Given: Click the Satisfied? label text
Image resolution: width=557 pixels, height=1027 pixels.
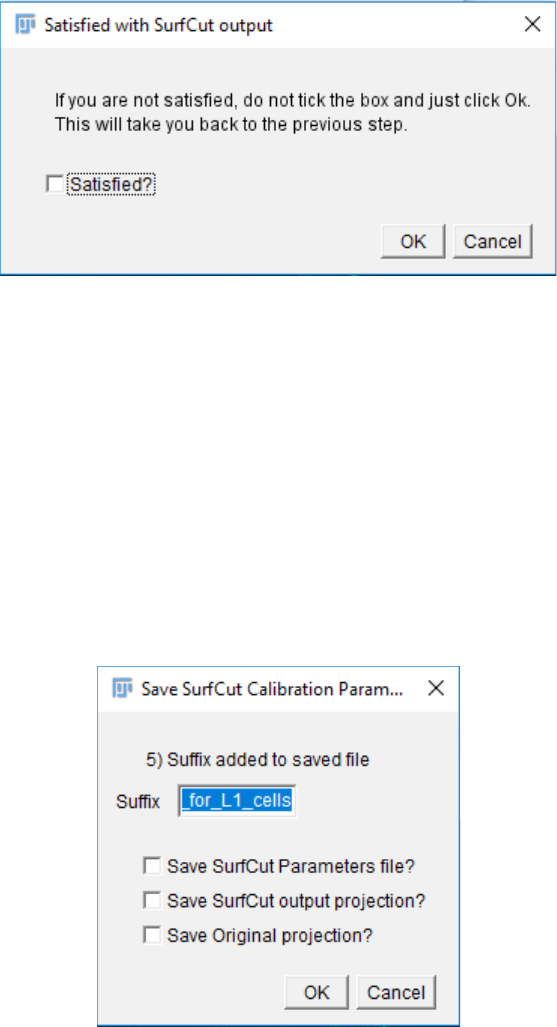Looking at the screenshot, I should (111, 185).
